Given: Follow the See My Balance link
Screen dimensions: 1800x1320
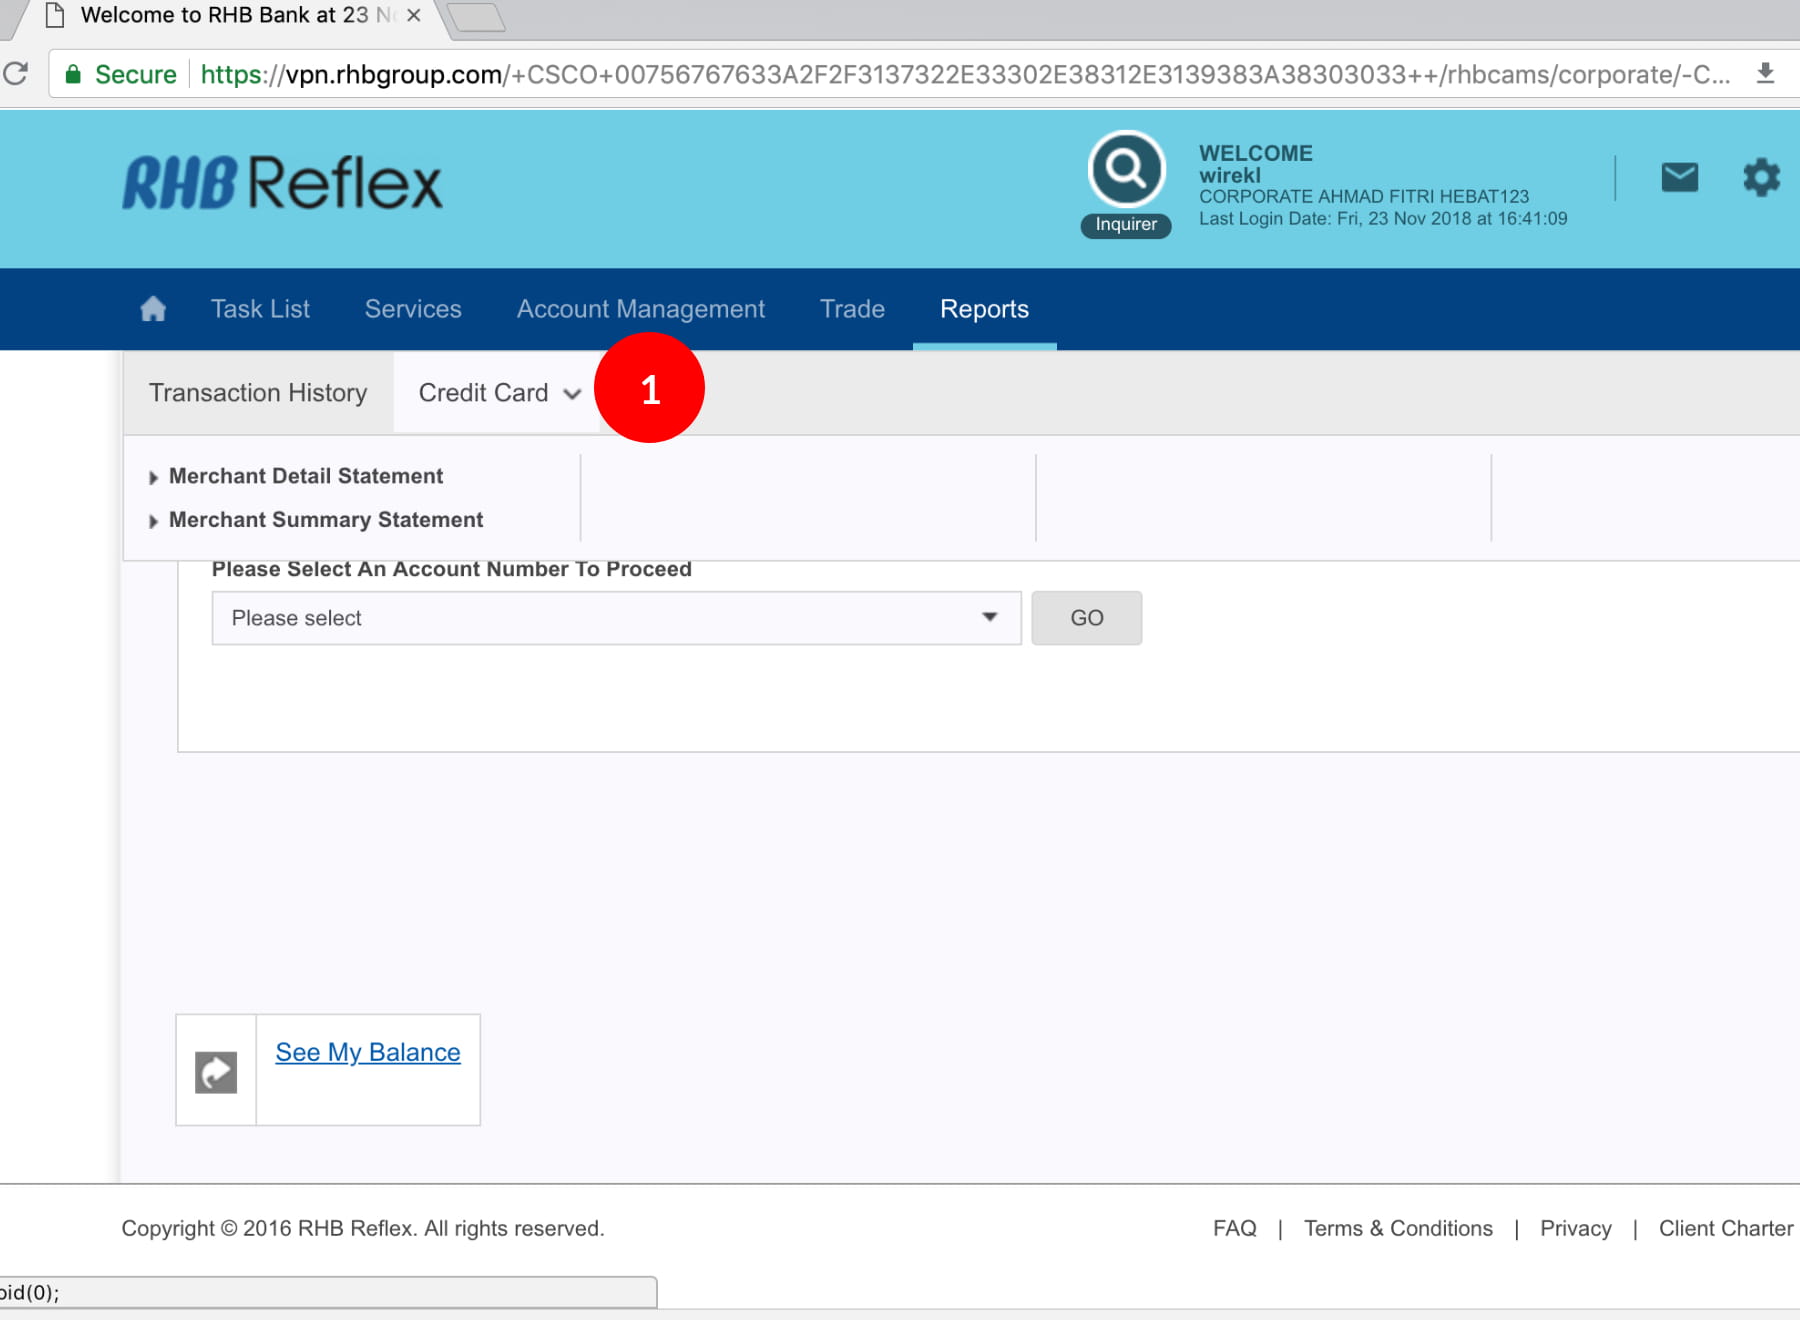Looking at the screenshot, I should [368, 1053].
